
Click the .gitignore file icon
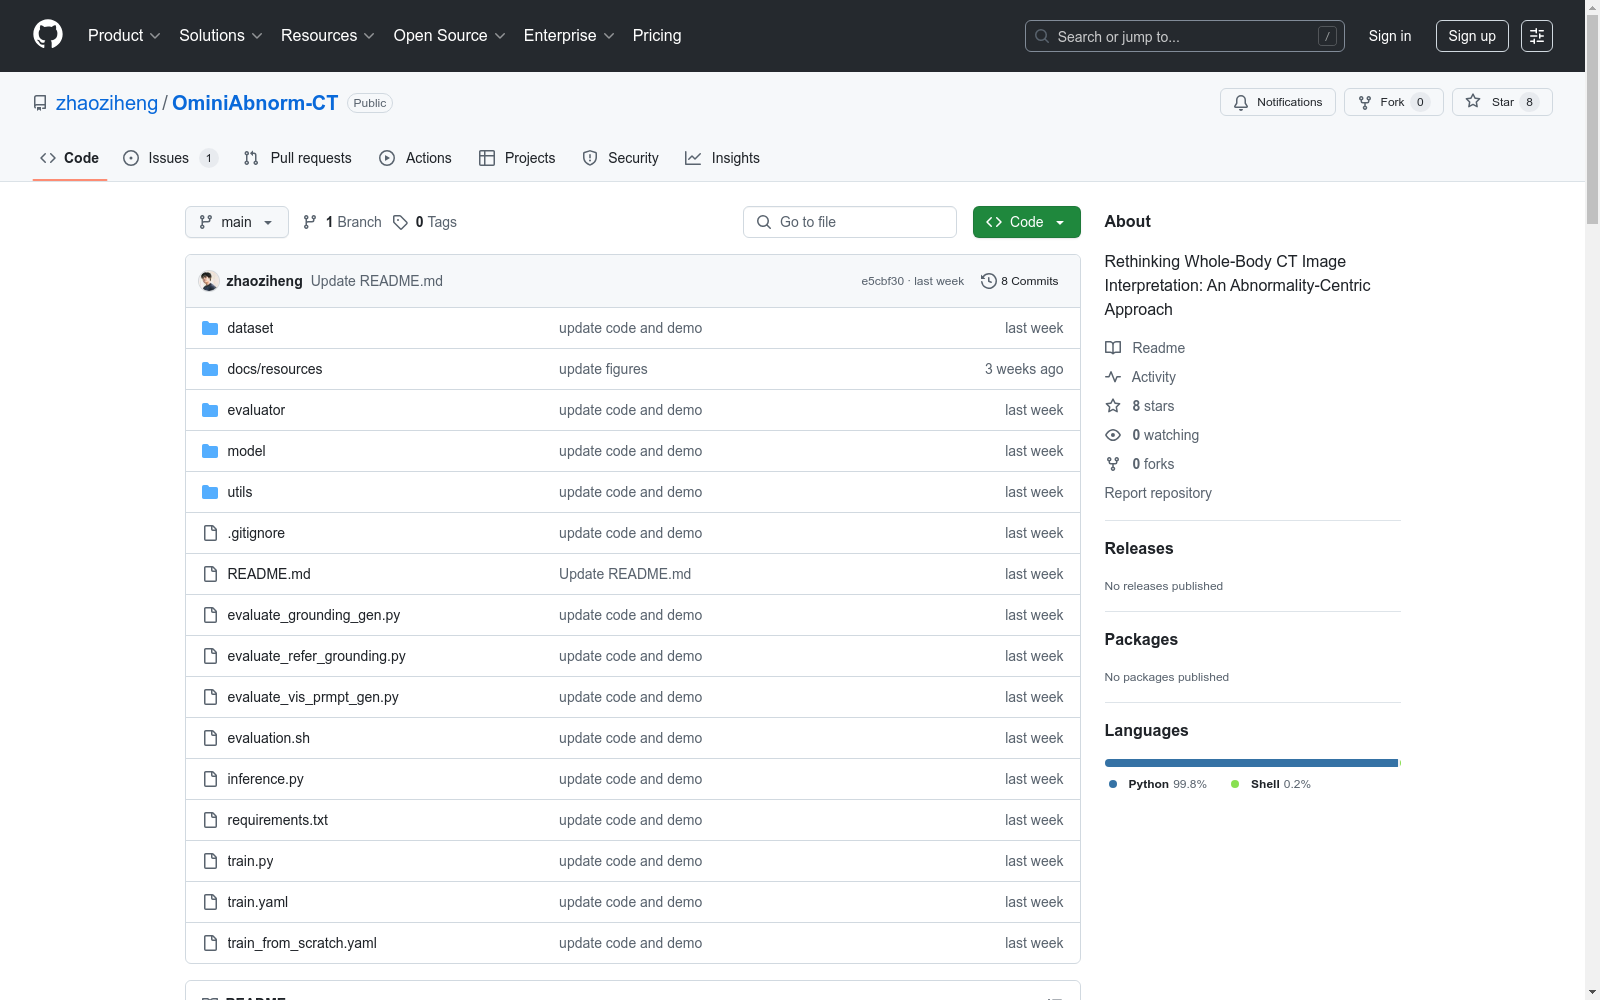[x=210, y=533]
